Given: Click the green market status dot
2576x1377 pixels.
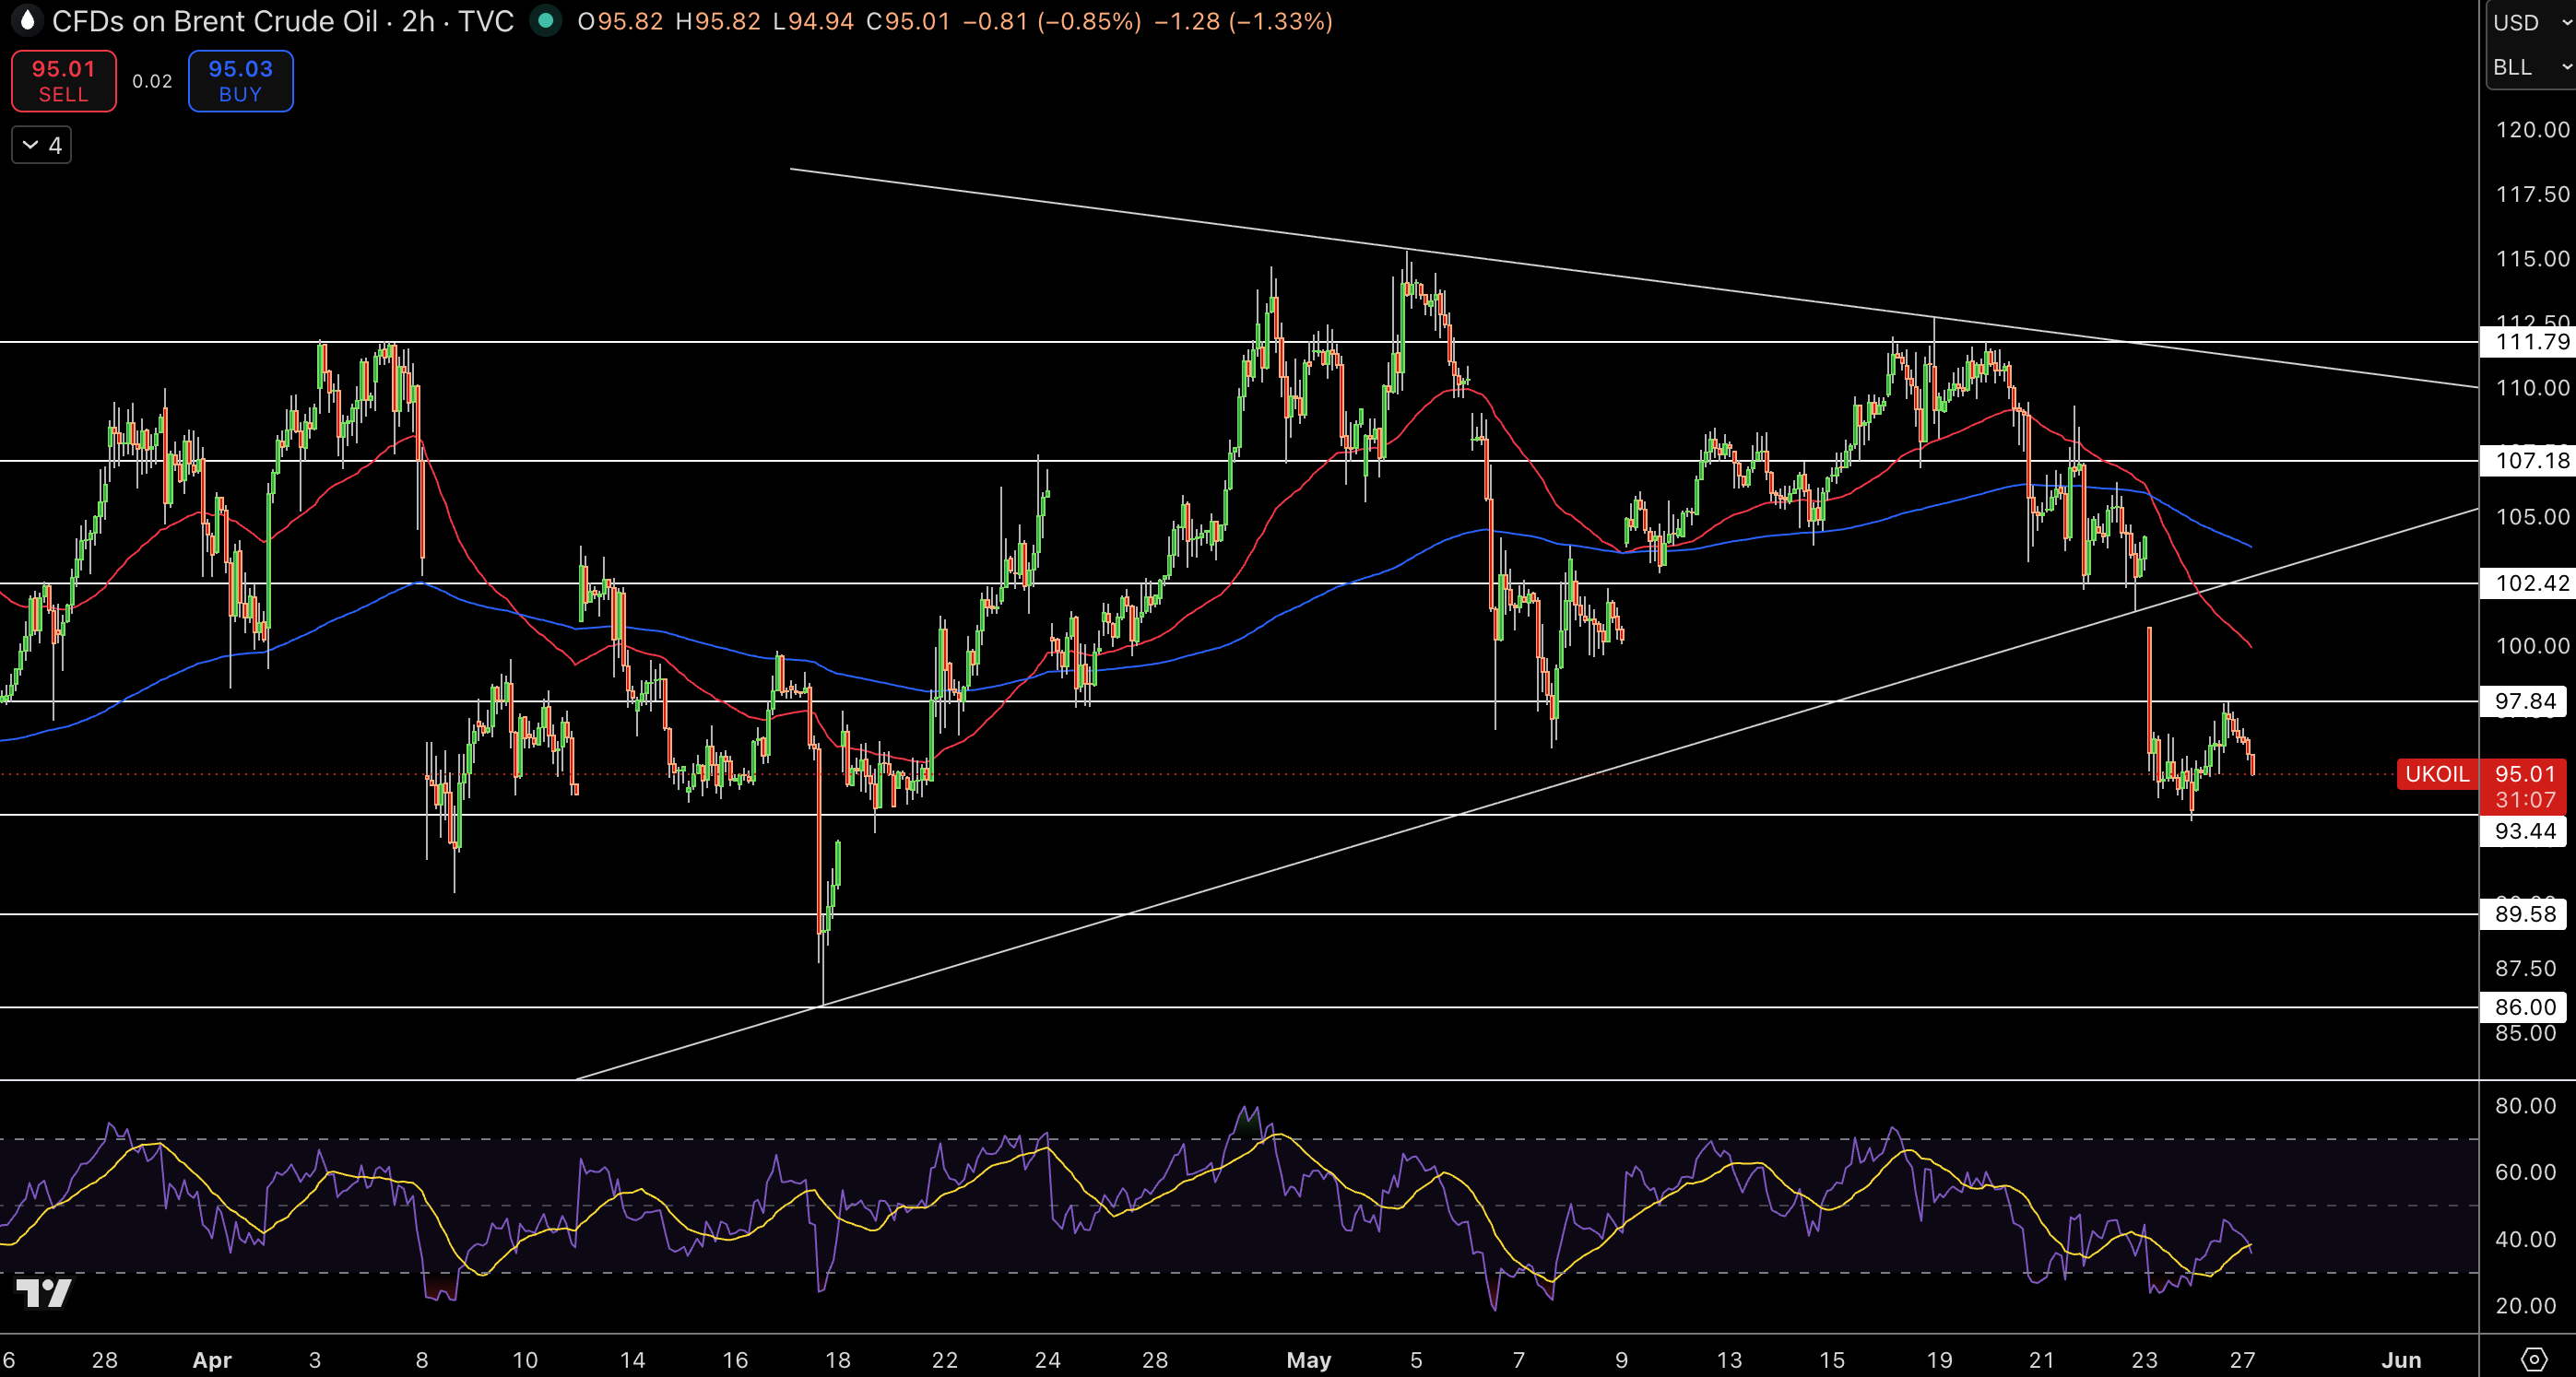Looking at the screenshot, I should pos(545,20).
